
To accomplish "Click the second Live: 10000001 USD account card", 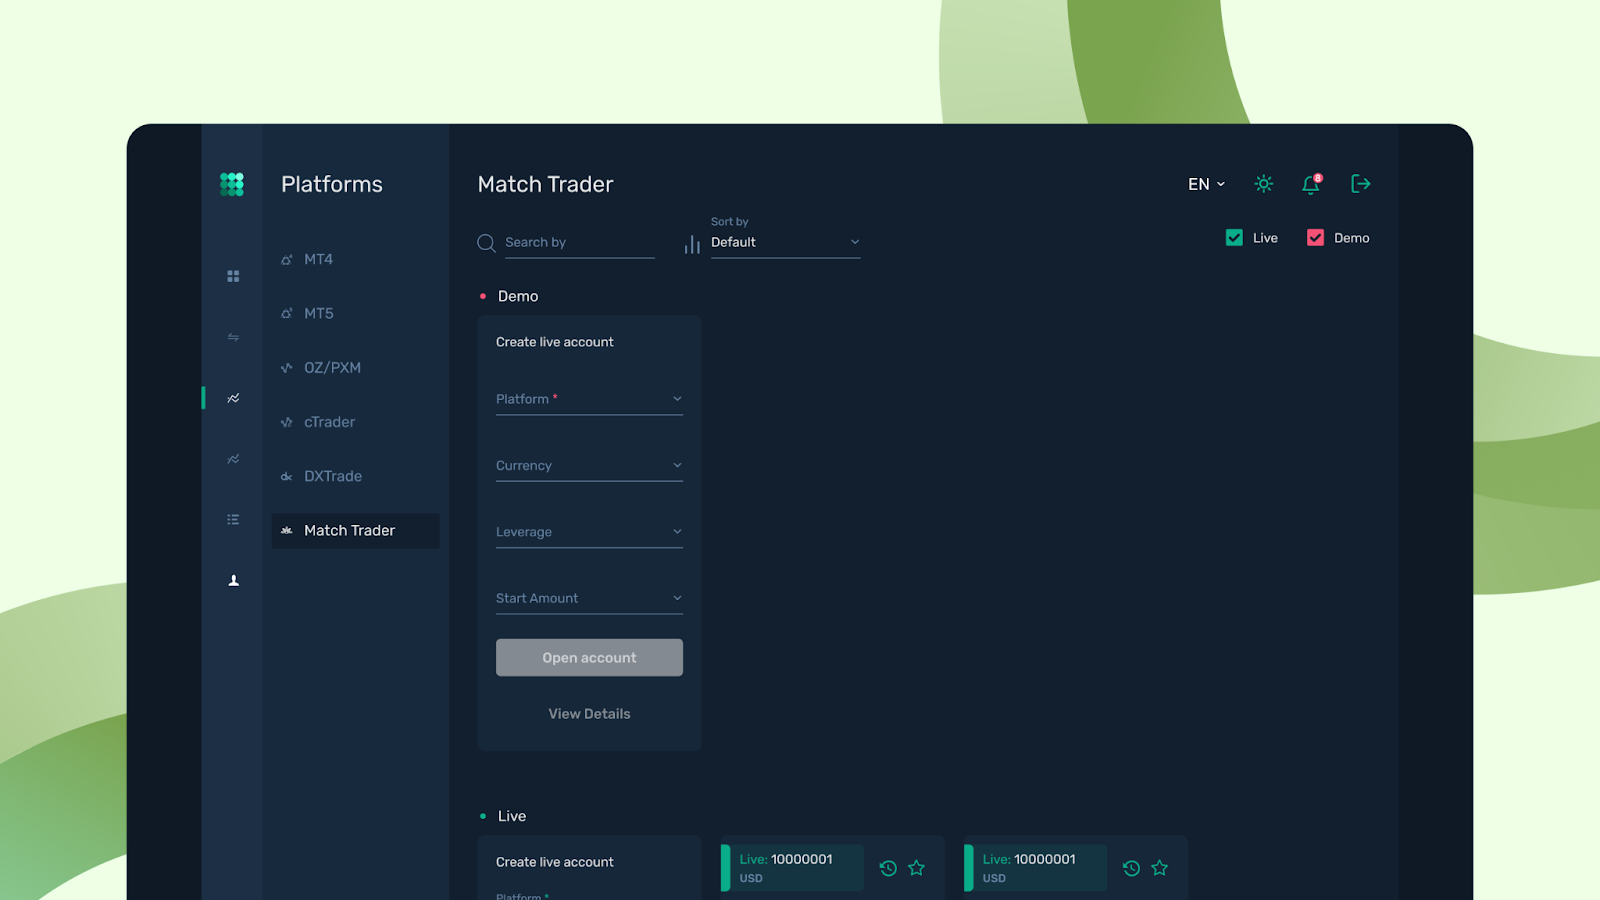I will [1035, 868].
